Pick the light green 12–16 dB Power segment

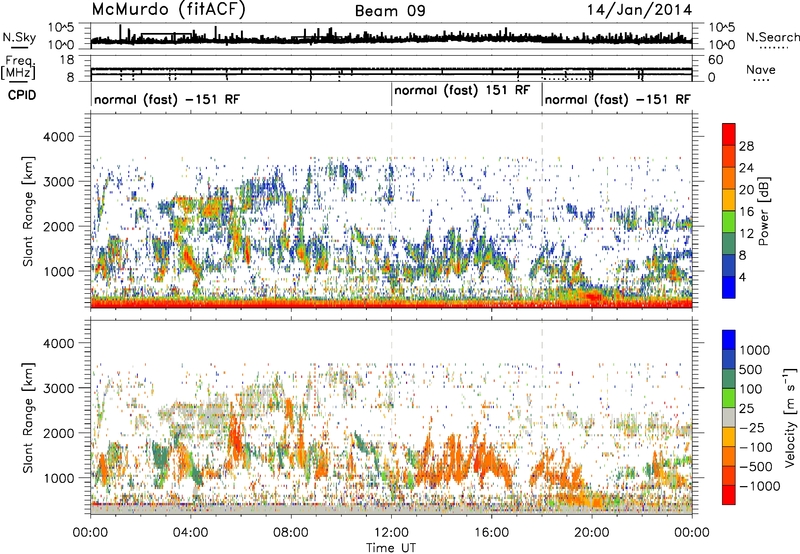tap(729, 222)
